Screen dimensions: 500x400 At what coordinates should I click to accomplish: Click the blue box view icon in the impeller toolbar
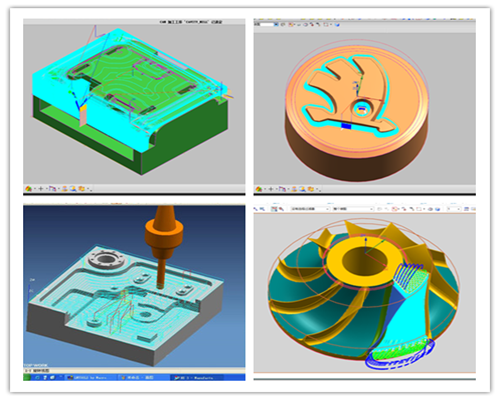[x=438, y=209]
